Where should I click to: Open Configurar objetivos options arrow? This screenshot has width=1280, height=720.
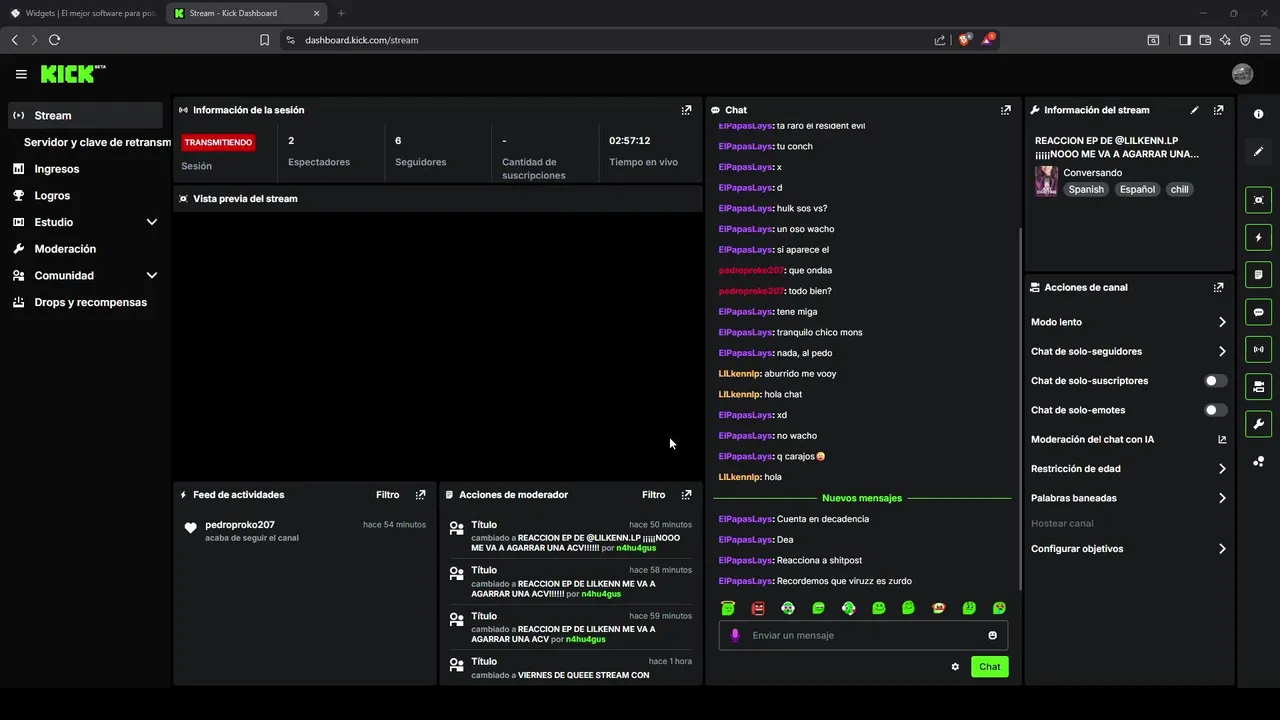pos(1222,549)
